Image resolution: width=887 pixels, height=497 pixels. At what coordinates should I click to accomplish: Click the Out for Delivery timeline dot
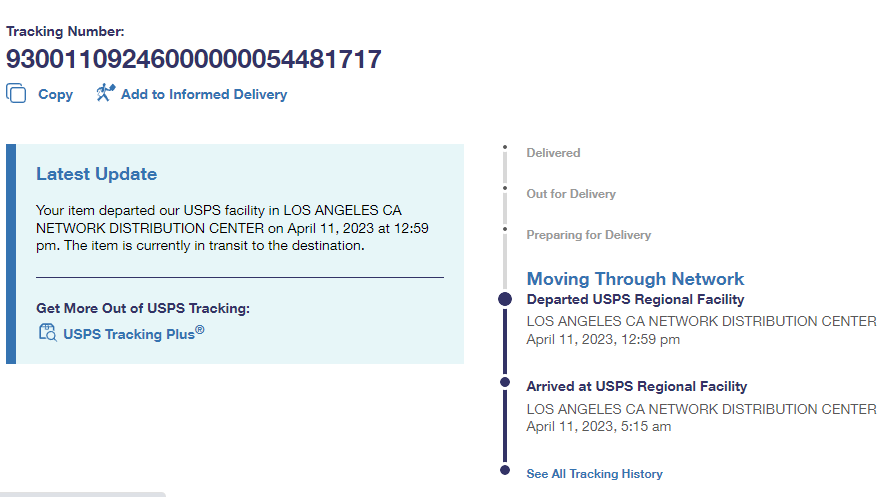point(506,189)
